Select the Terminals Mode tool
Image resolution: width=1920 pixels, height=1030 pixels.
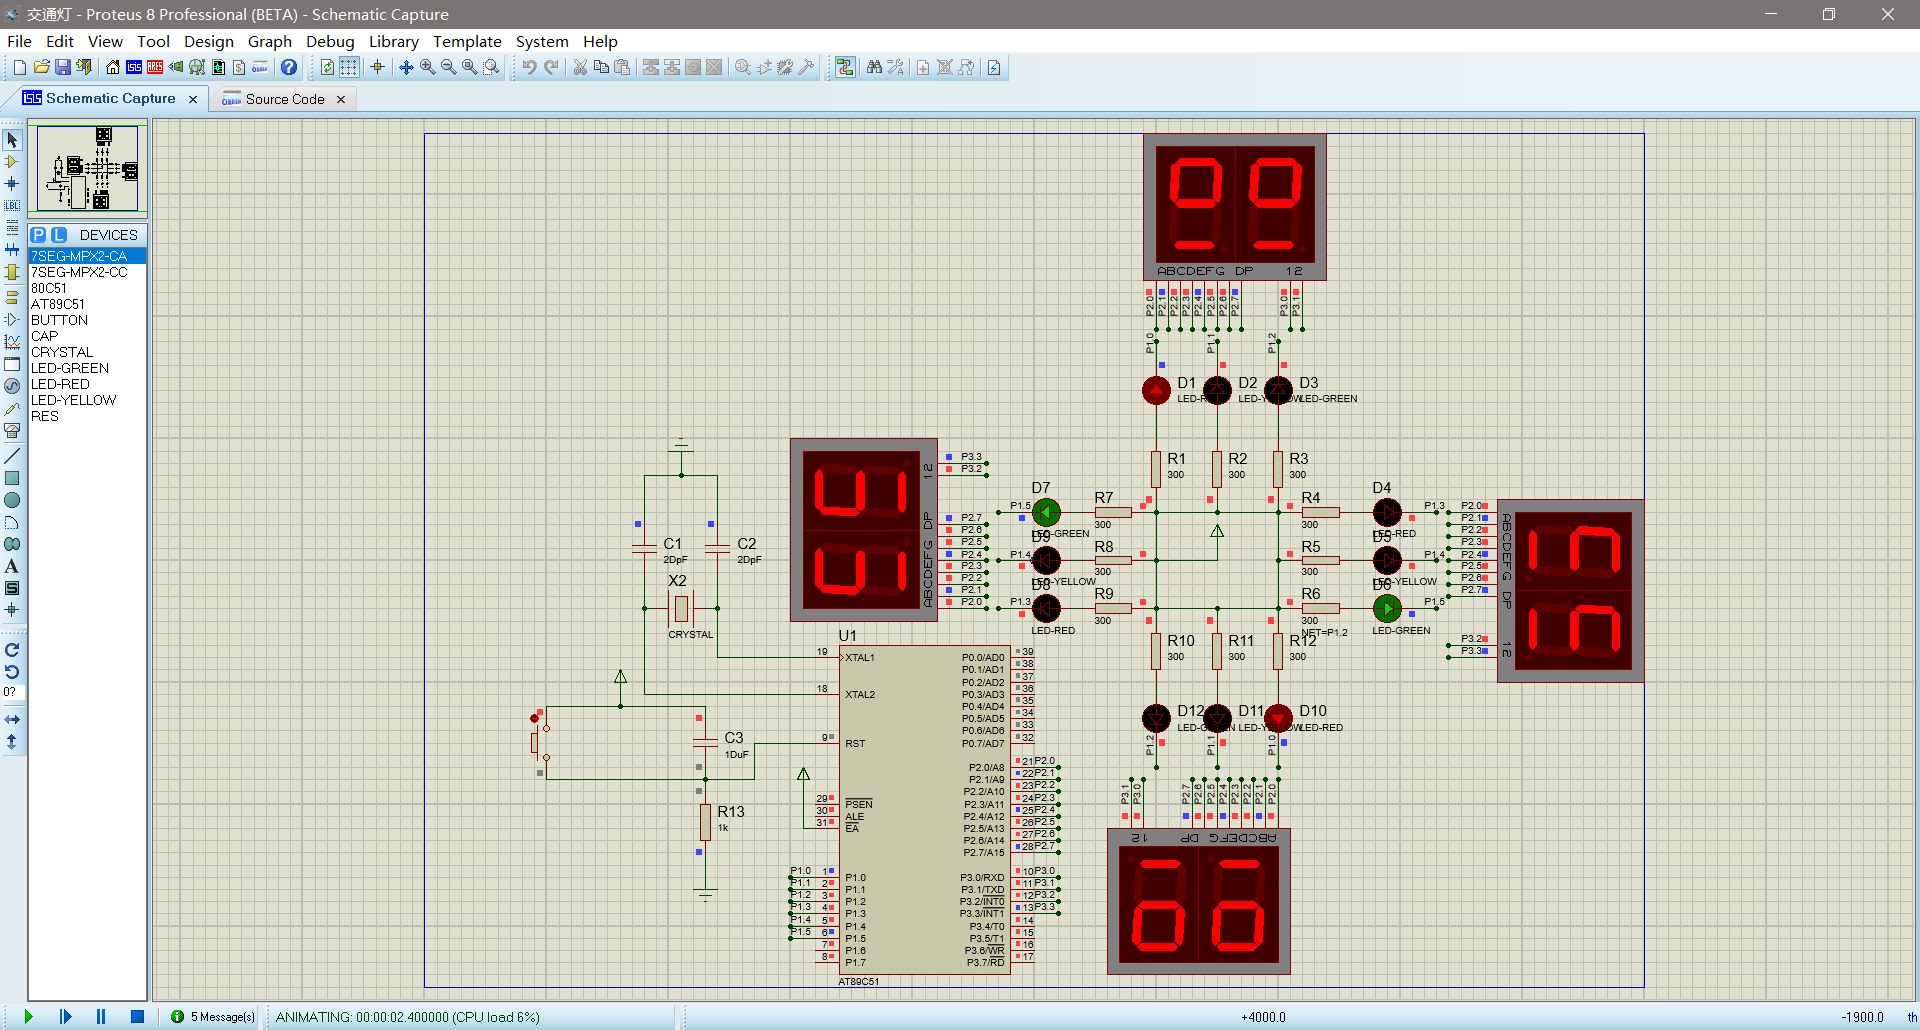(x=12, y=297)
